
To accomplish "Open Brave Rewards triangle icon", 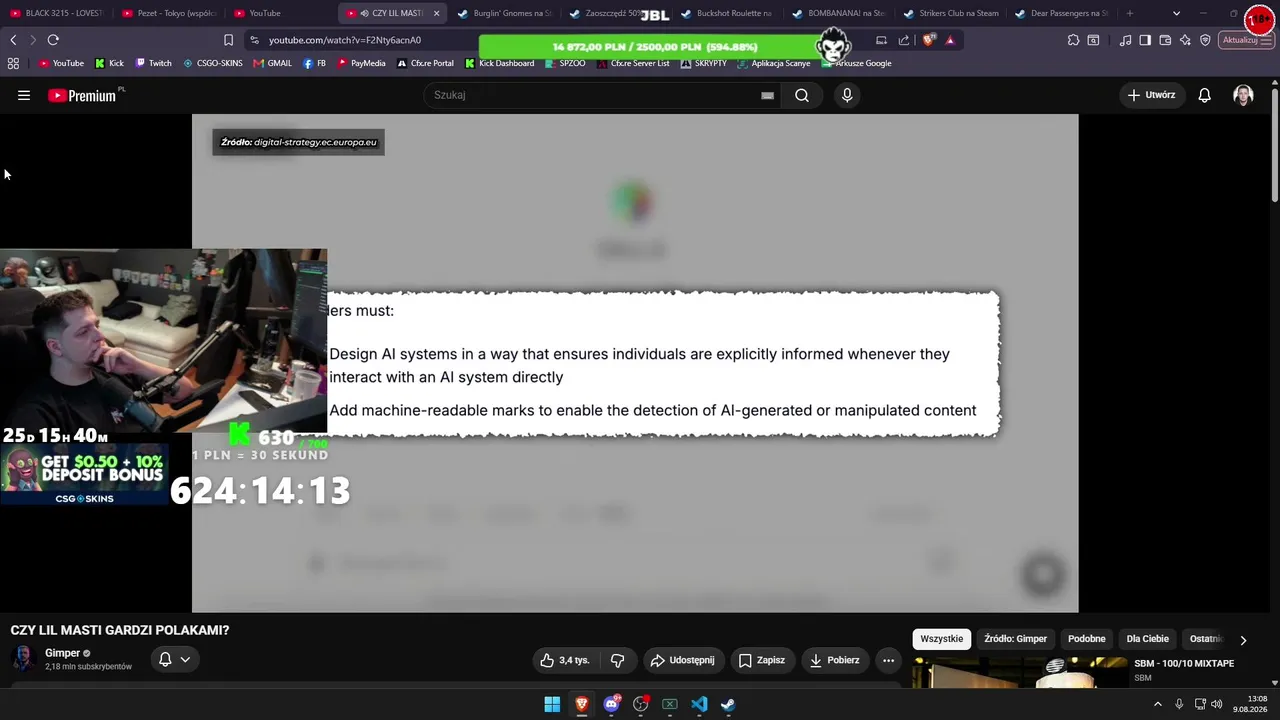I will [950, 40].
